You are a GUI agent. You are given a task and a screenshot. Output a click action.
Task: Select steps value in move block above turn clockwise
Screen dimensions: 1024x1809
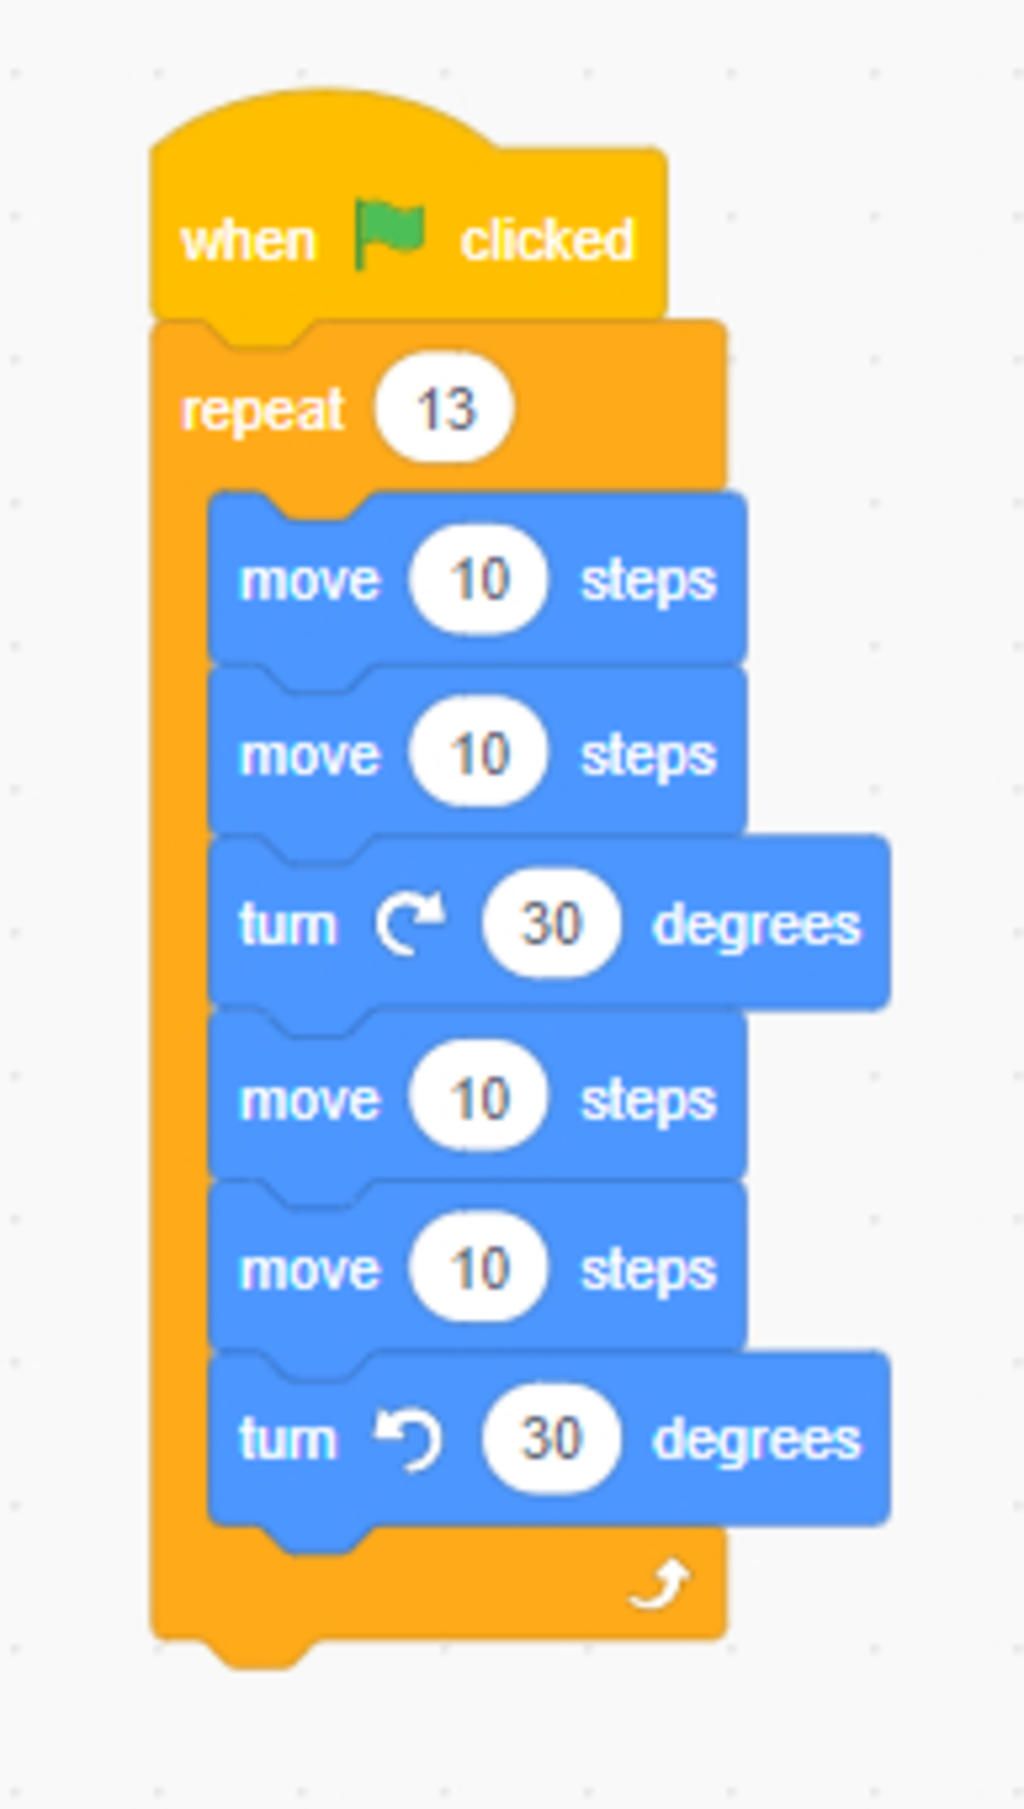coord(479,753)
